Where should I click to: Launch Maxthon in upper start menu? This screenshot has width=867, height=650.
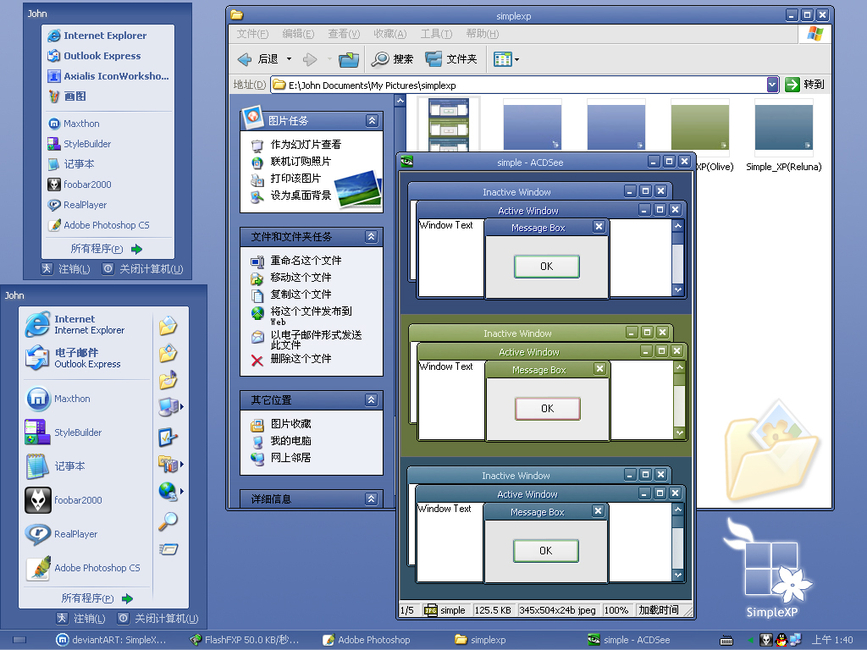[74, 123]
